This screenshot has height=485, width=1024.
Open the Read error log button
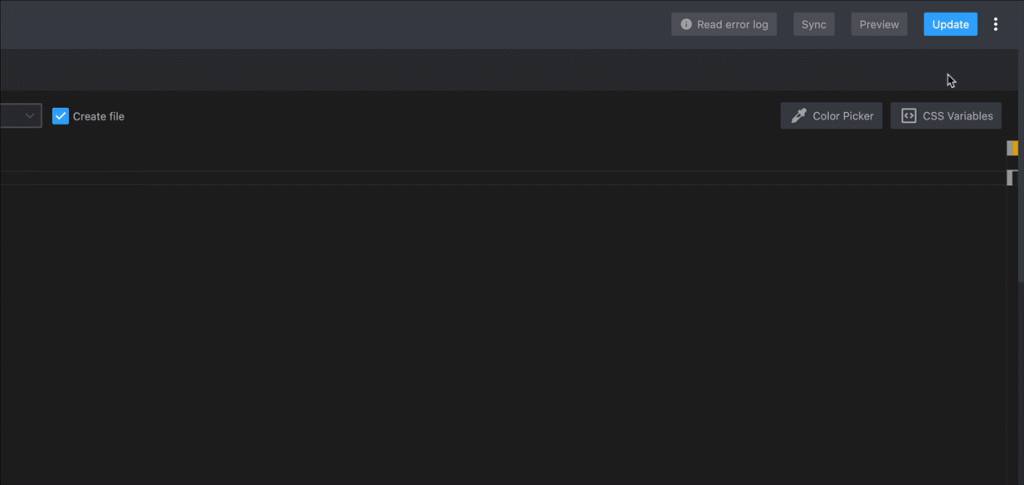[x=724, y=24]
